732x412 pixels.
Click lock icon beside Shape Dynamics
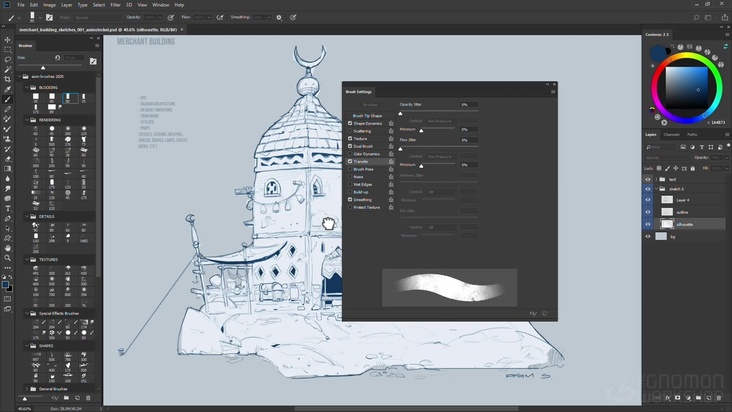391,124
